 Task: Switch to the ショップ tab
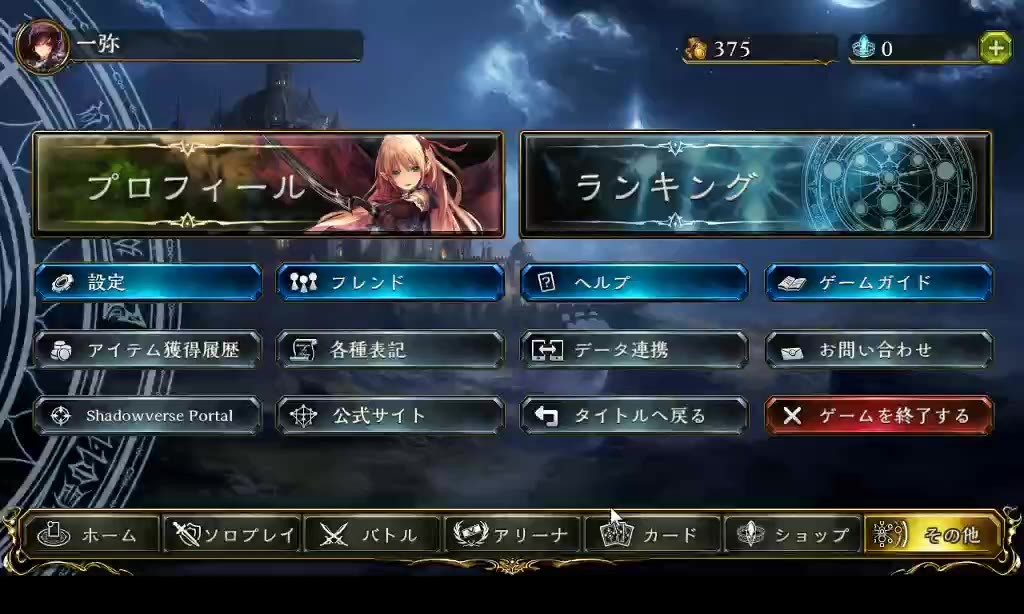pos(793,535)
